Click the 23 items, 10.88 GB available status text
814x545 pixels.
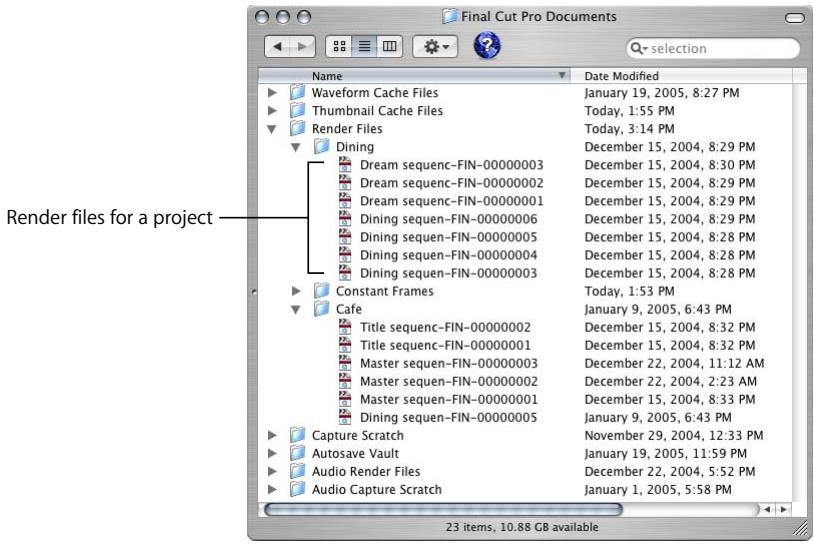(x=522, y=527)
